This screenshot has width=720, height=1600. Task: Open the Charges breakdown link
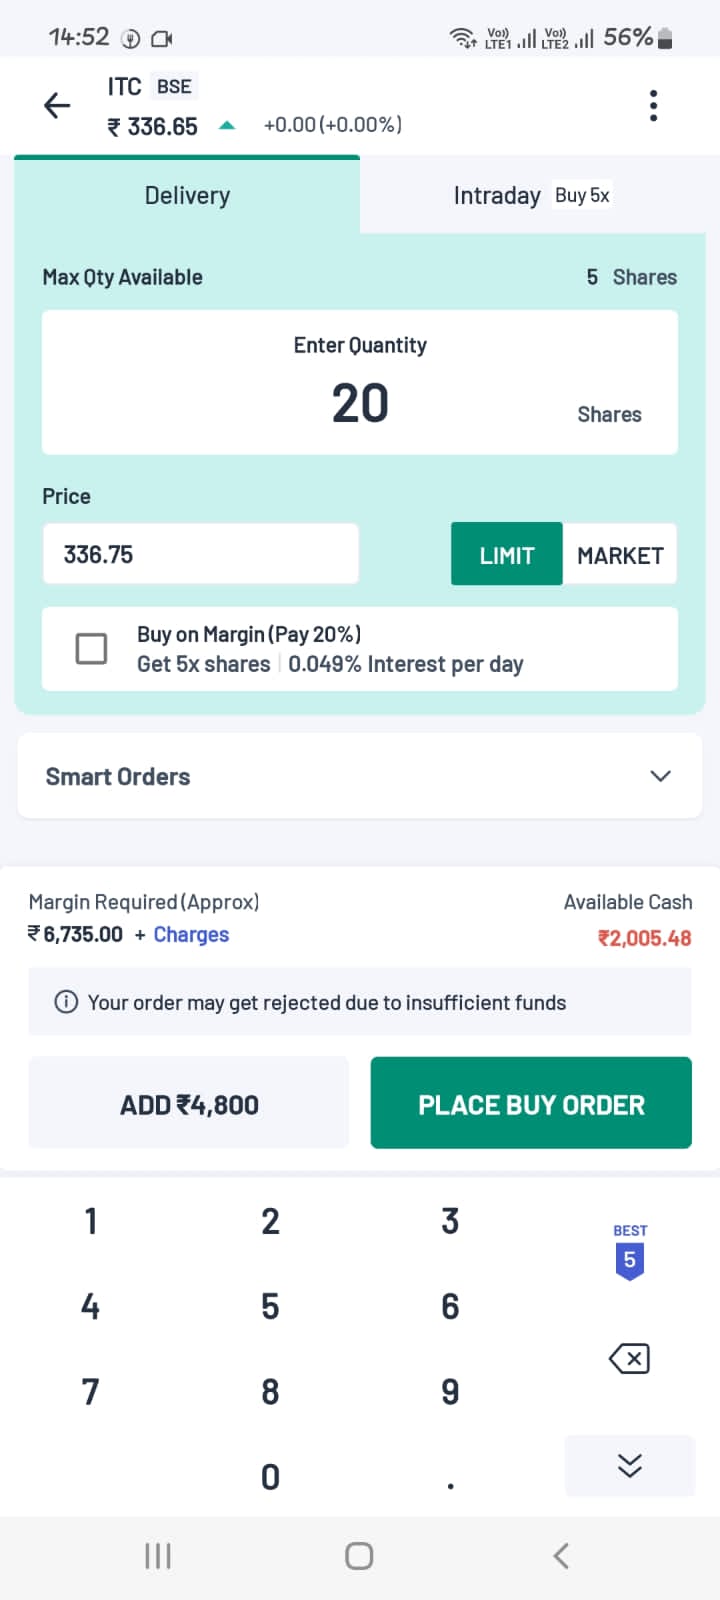tap(191, 934)
